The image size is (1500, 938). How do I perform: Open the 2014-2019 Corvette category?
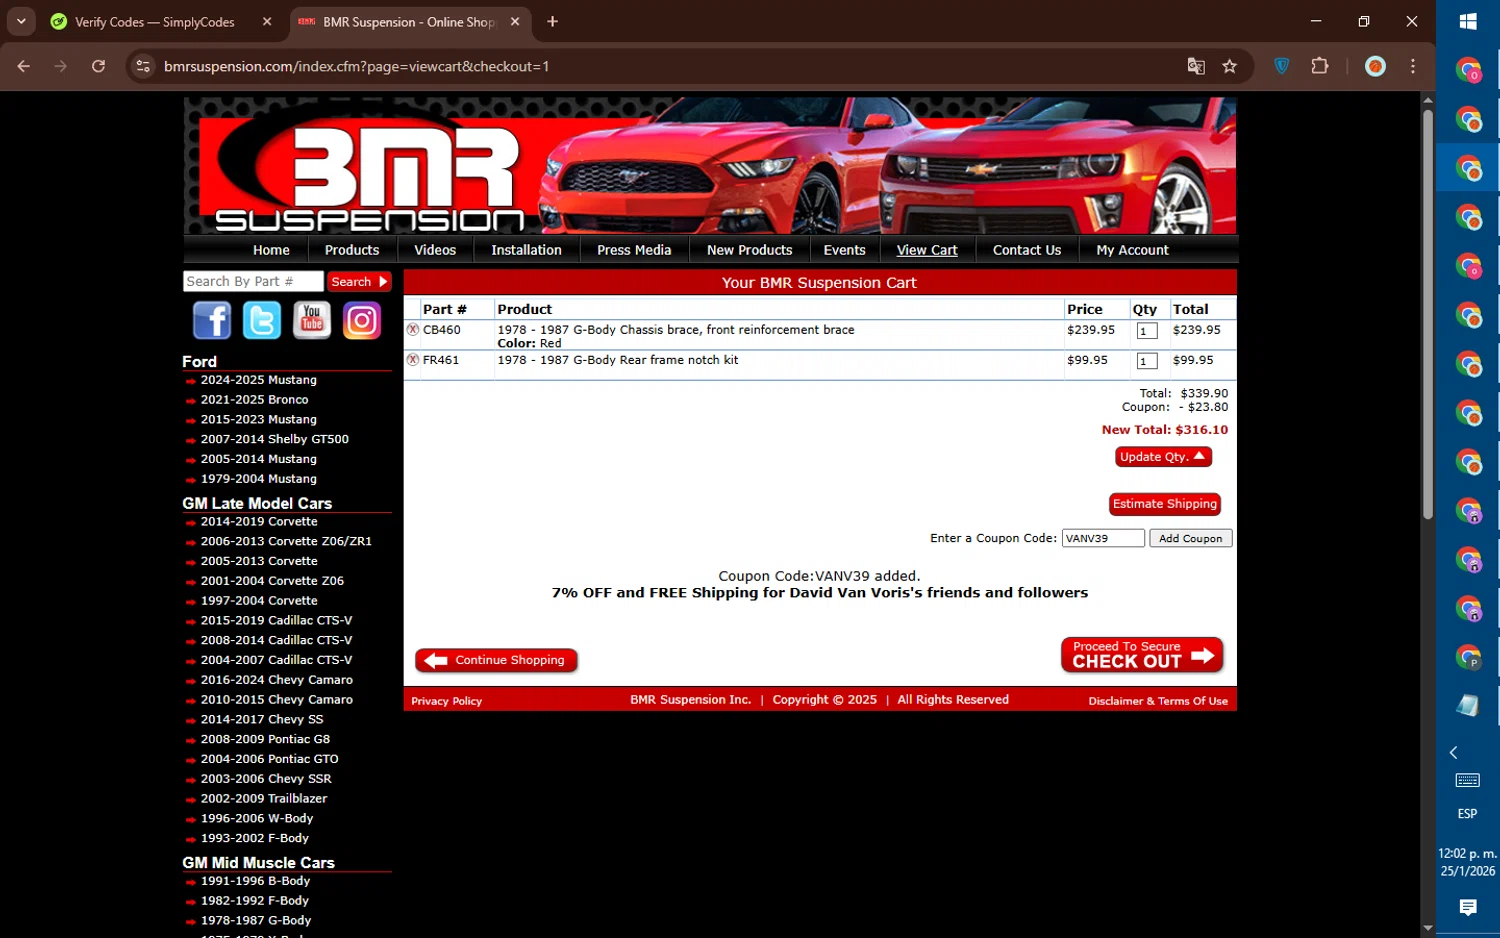(259, 521)
